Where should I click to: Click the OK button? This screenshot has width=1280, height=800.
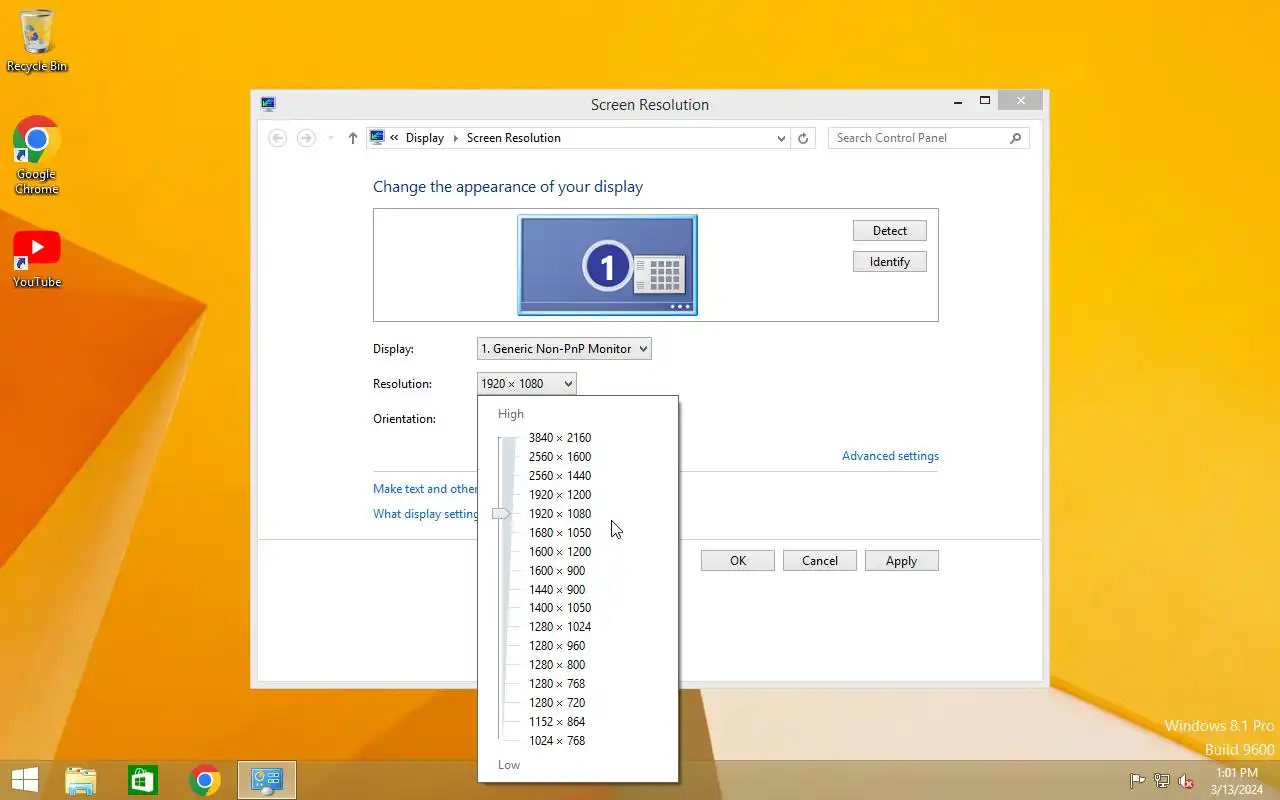(x=738, y=561)
